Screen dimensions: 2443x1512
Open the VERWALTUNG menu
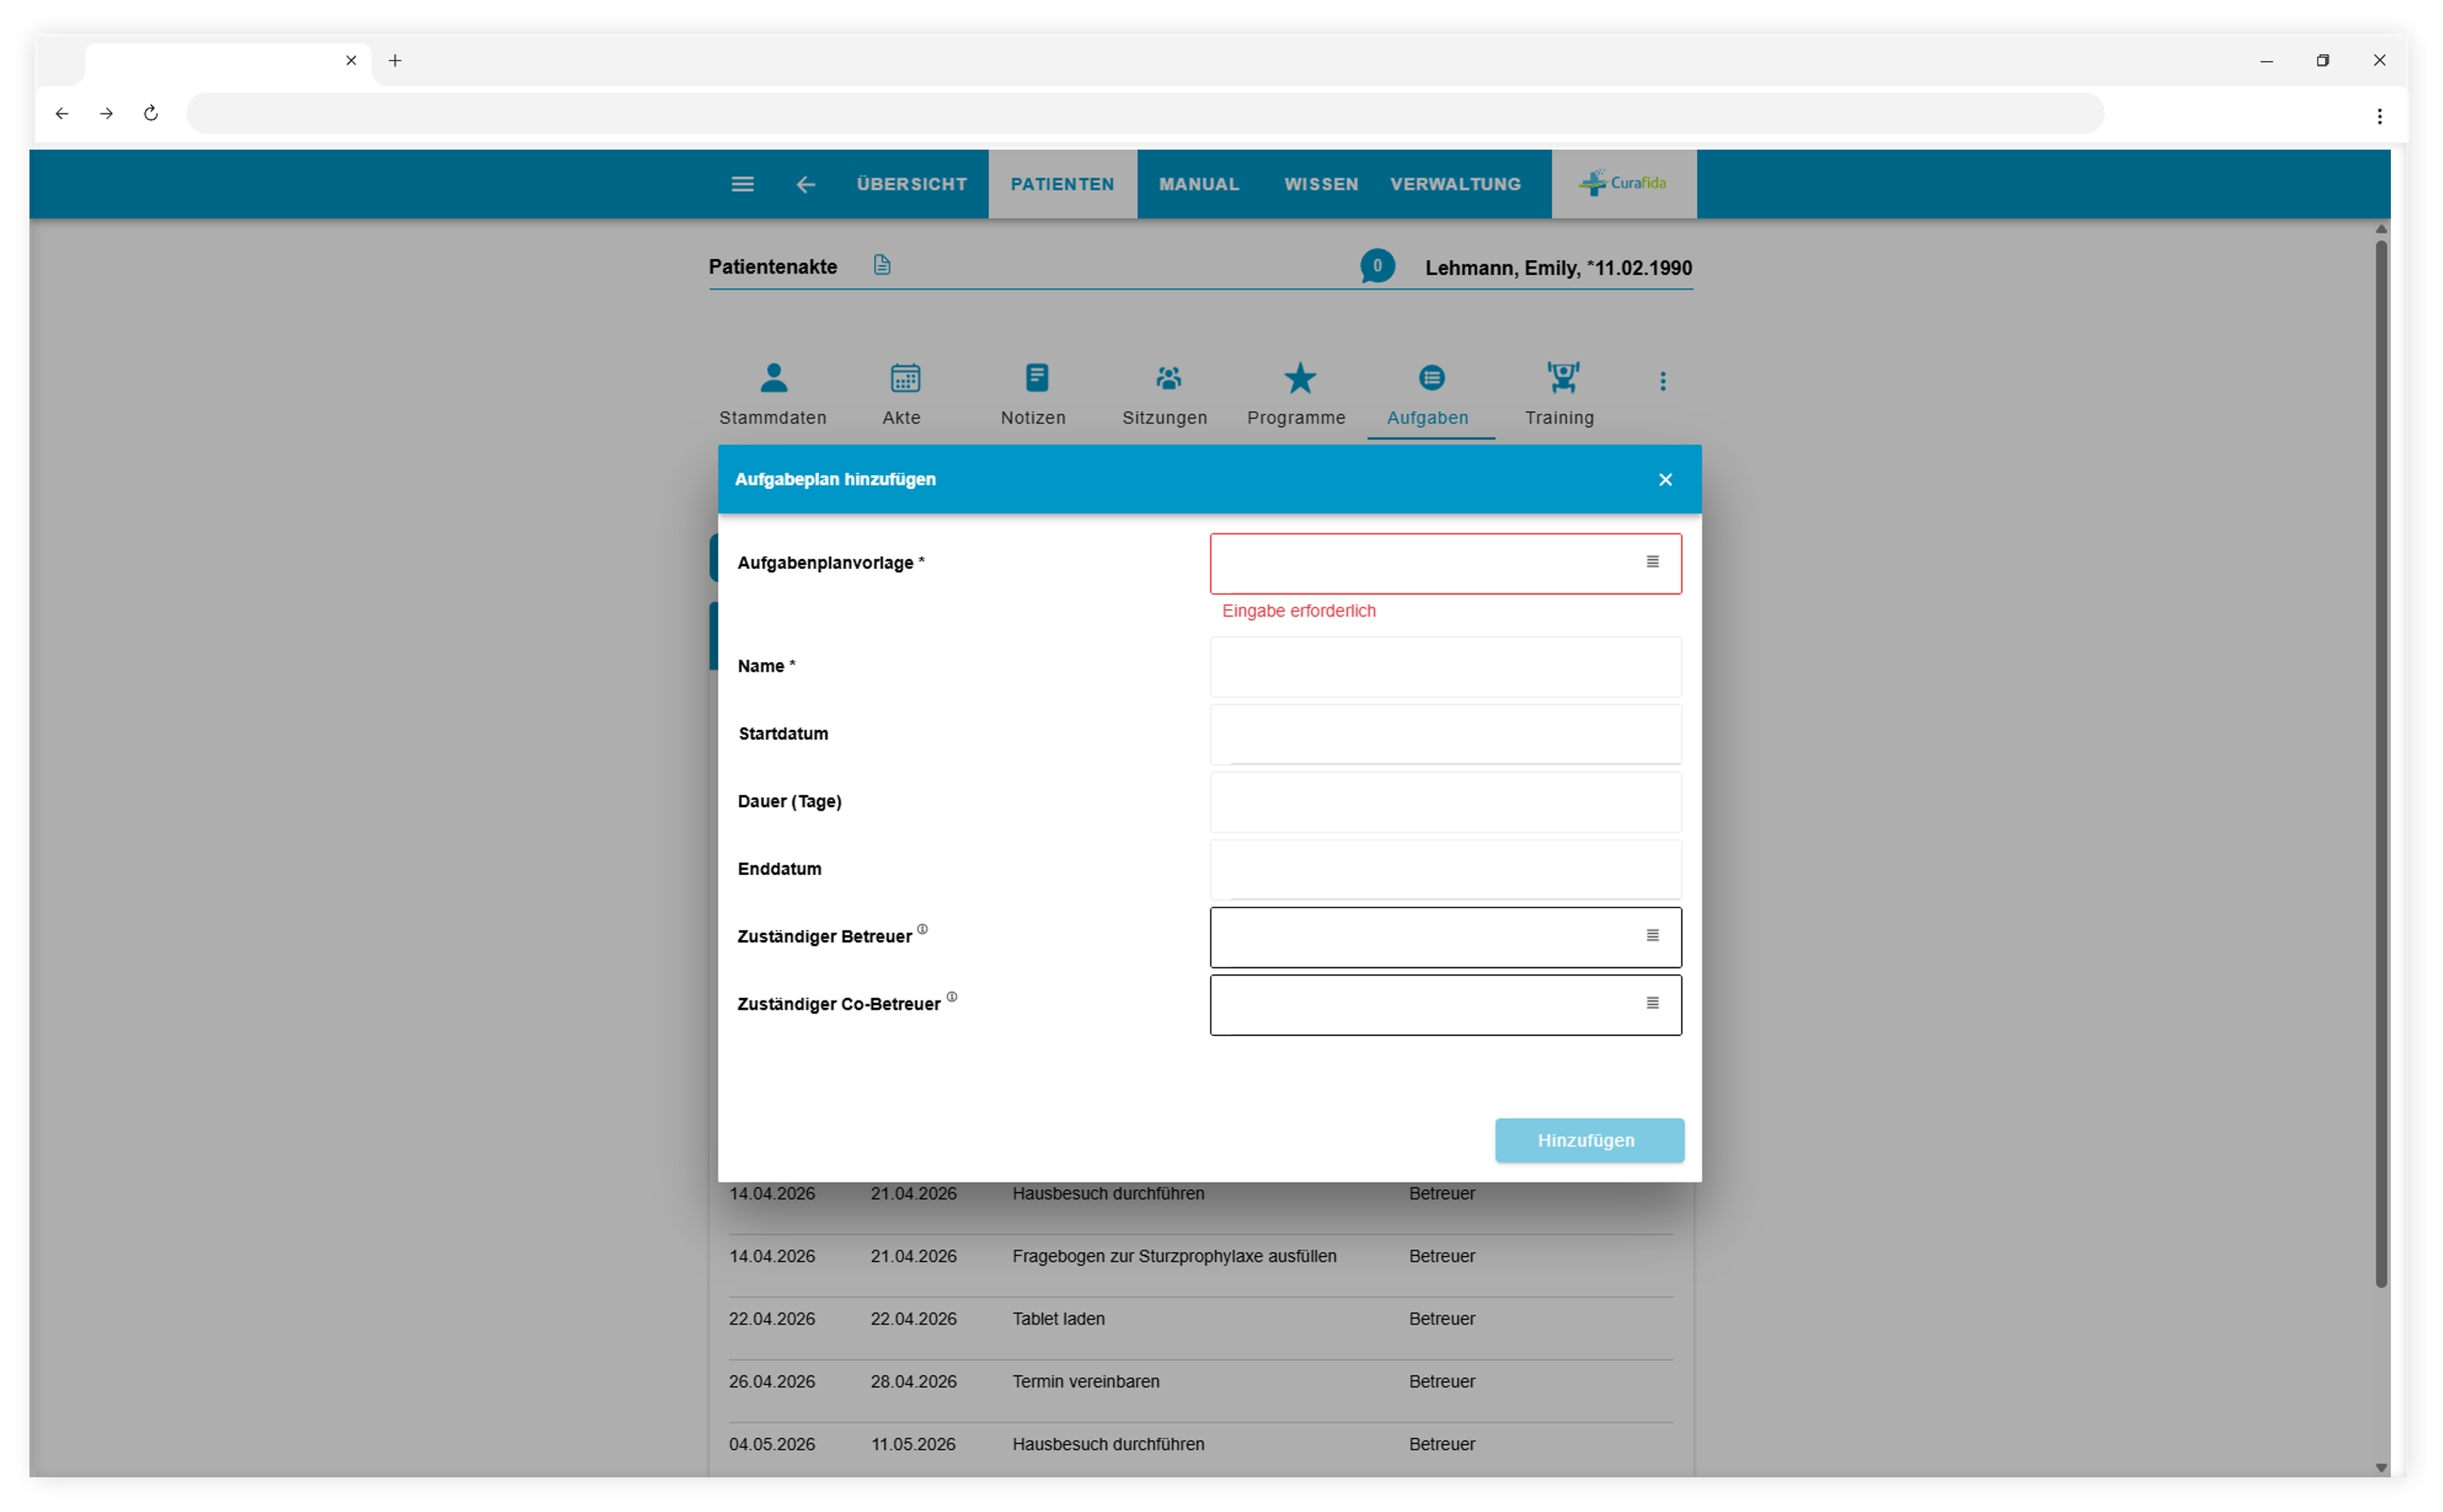[1455, 184]
